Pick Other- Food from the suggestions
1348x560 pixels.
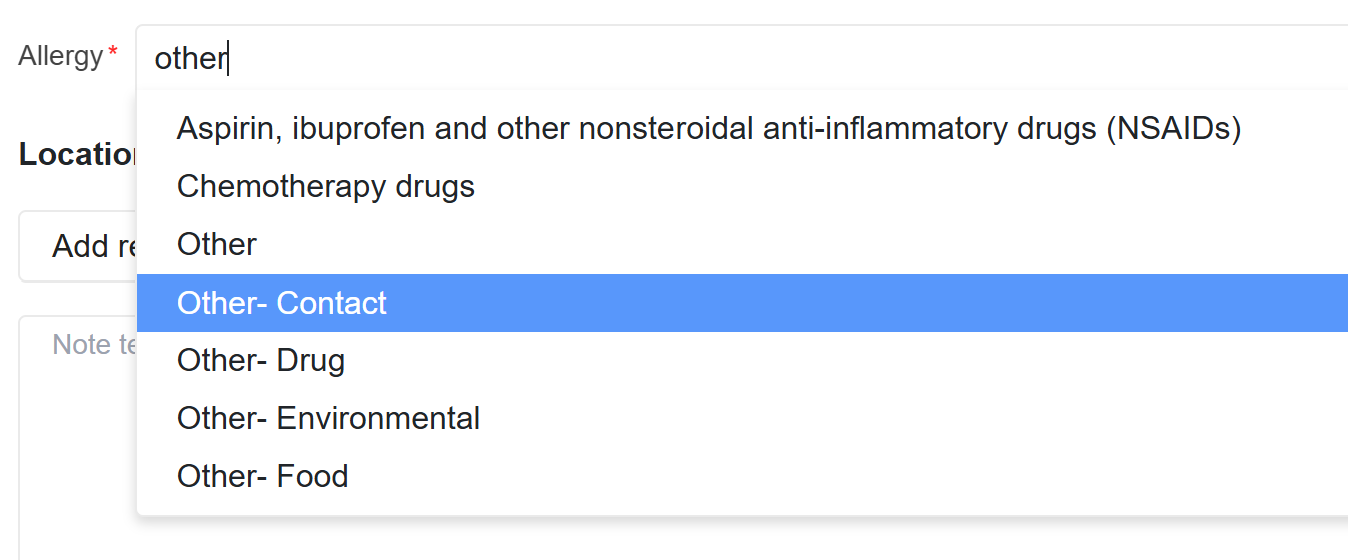(x=262, y=476)
